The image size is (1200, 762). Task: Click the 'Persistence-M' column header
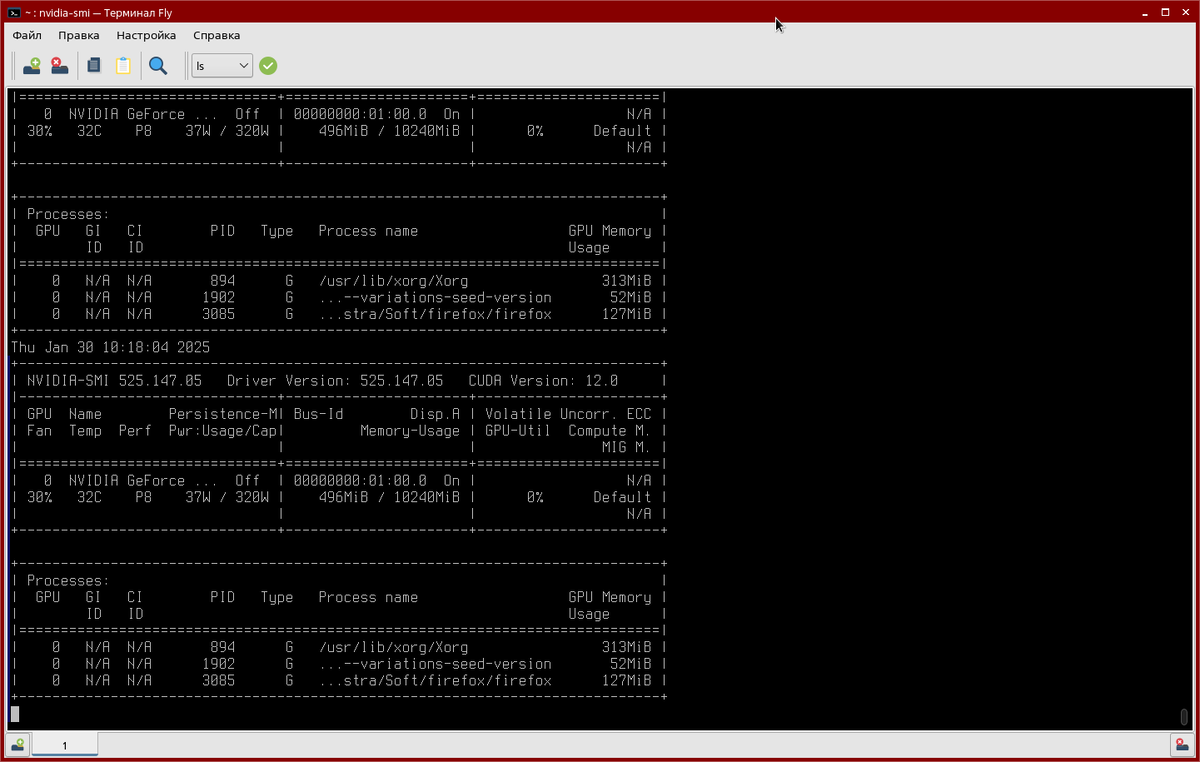(x=222, y=414)
